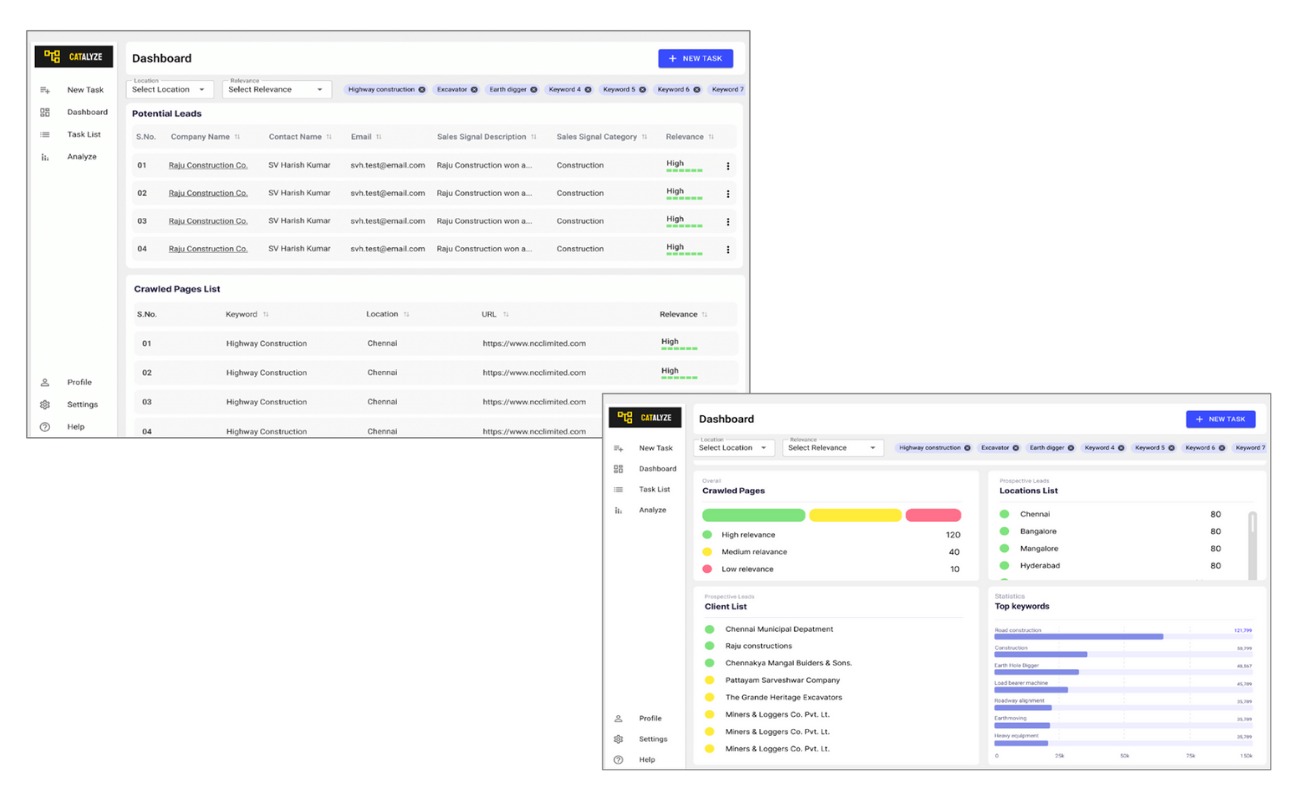Select Analyze in the Client List window sidebar
The image size is (1300, 800).
click(652, 510)
